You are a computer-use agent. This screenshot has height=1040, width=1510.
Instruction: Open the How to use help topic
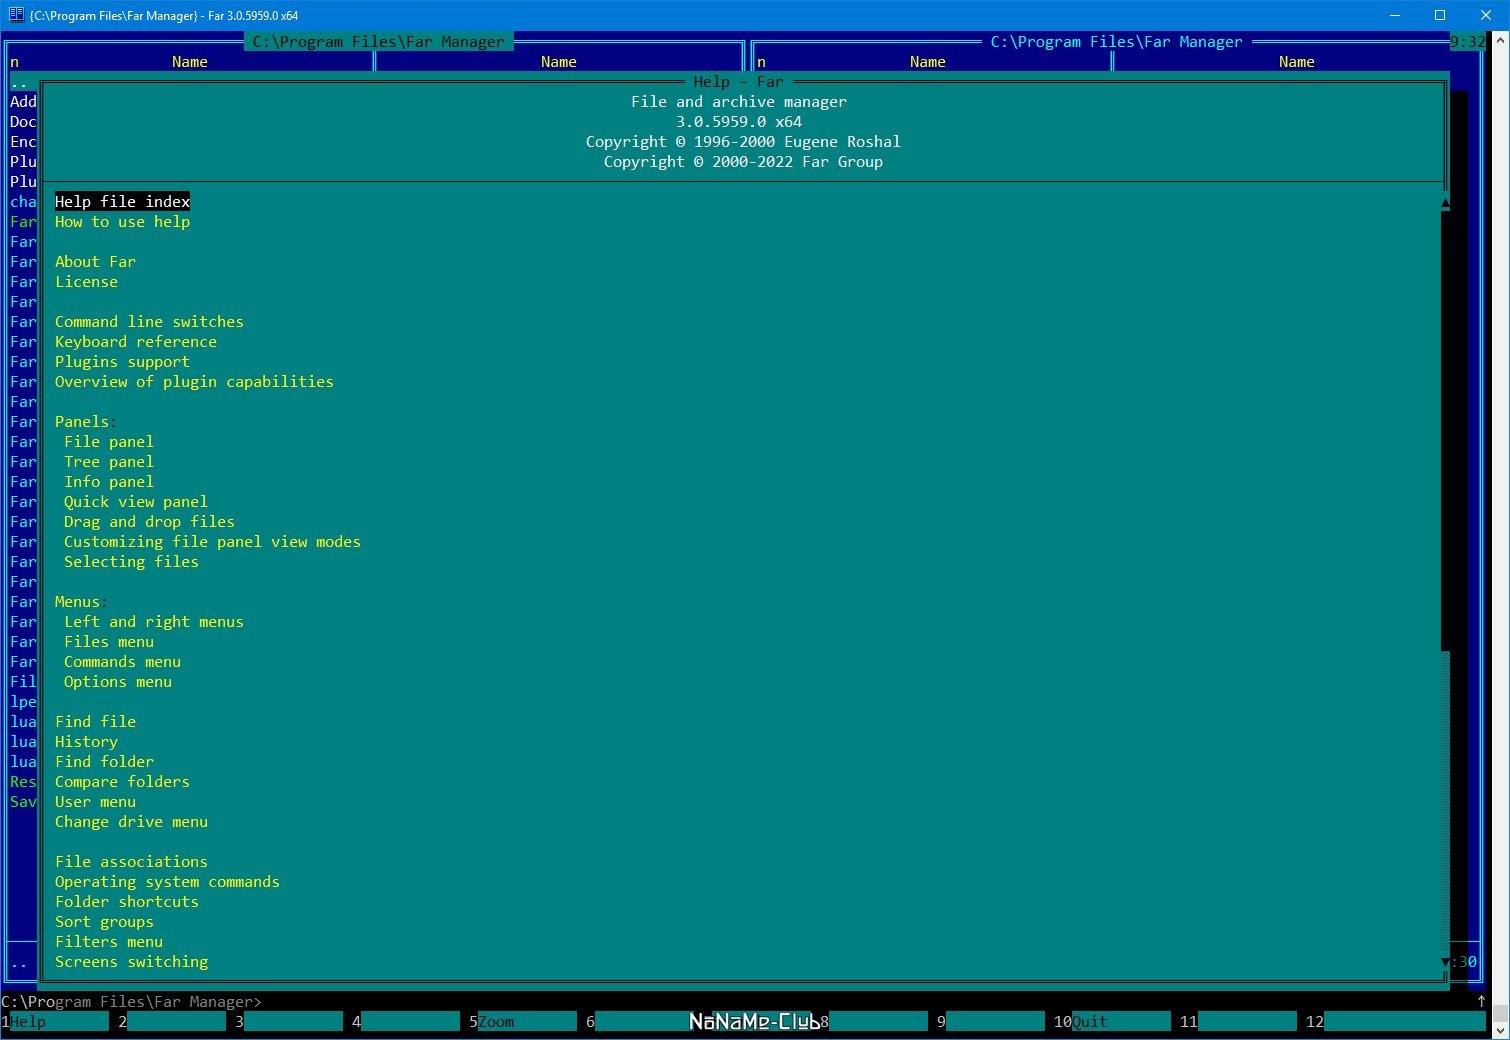(122, 222)
